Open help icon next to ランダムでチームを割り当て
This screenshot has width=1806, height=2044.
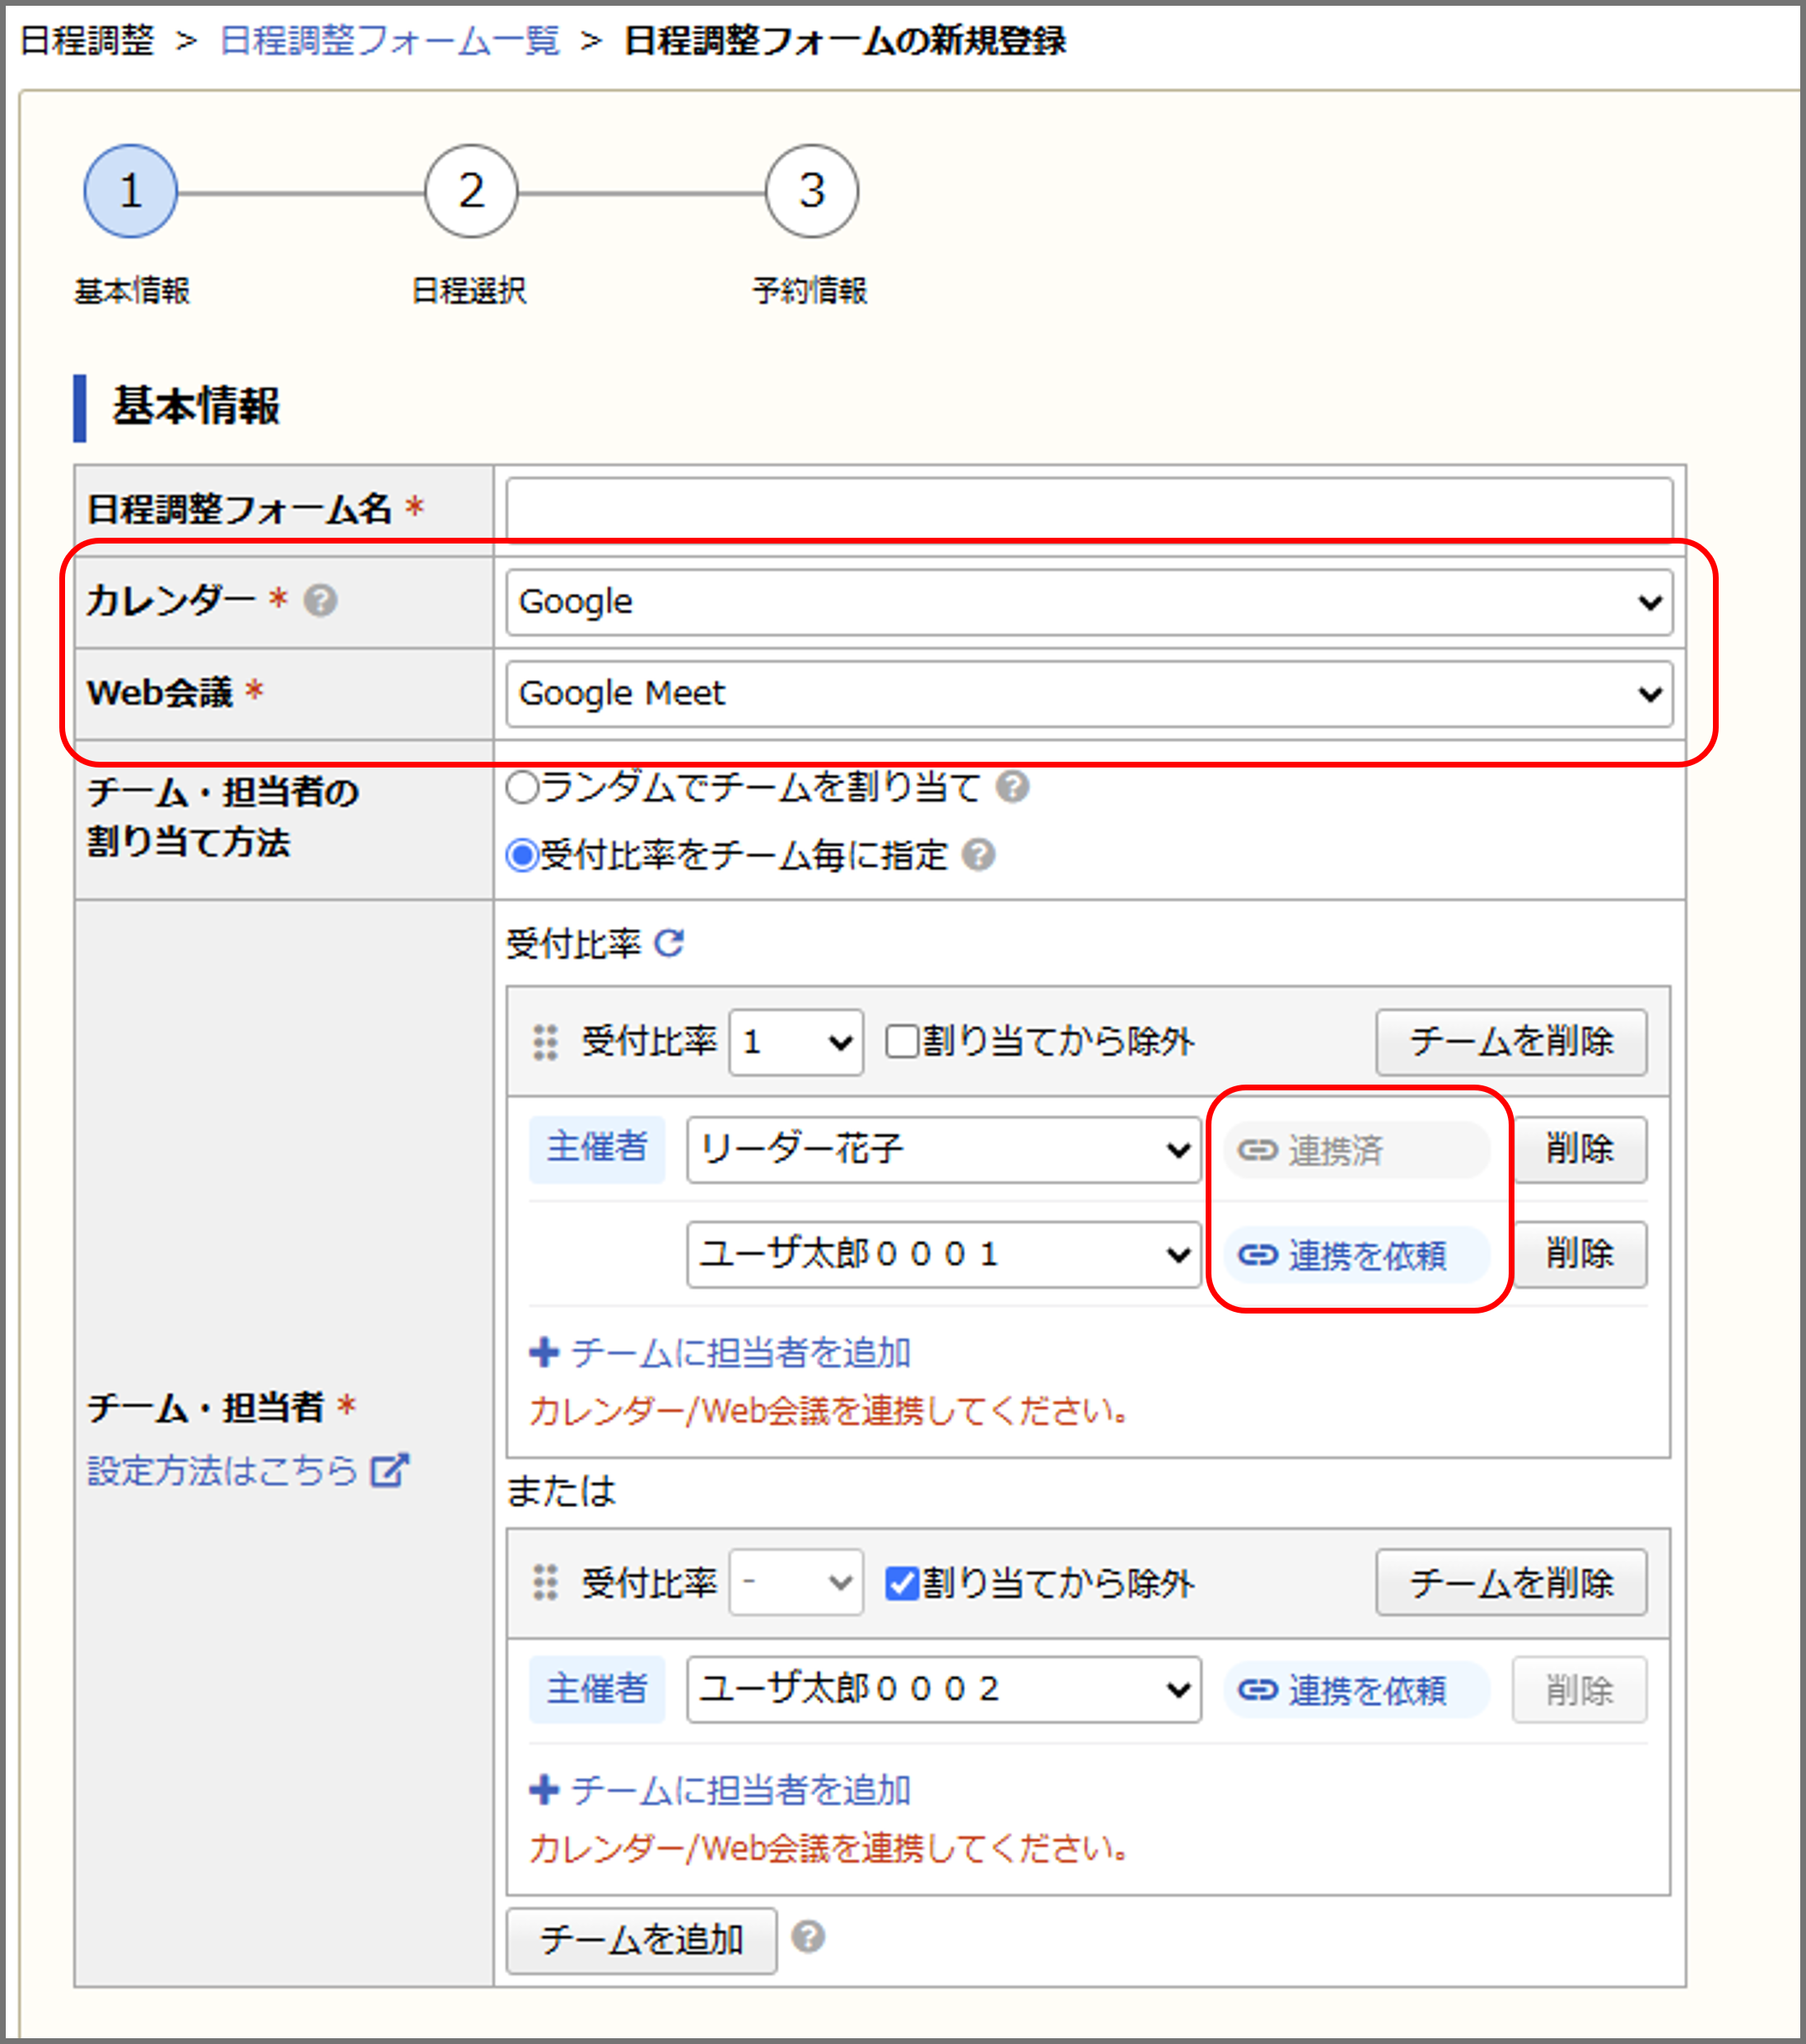(1012, 787)
